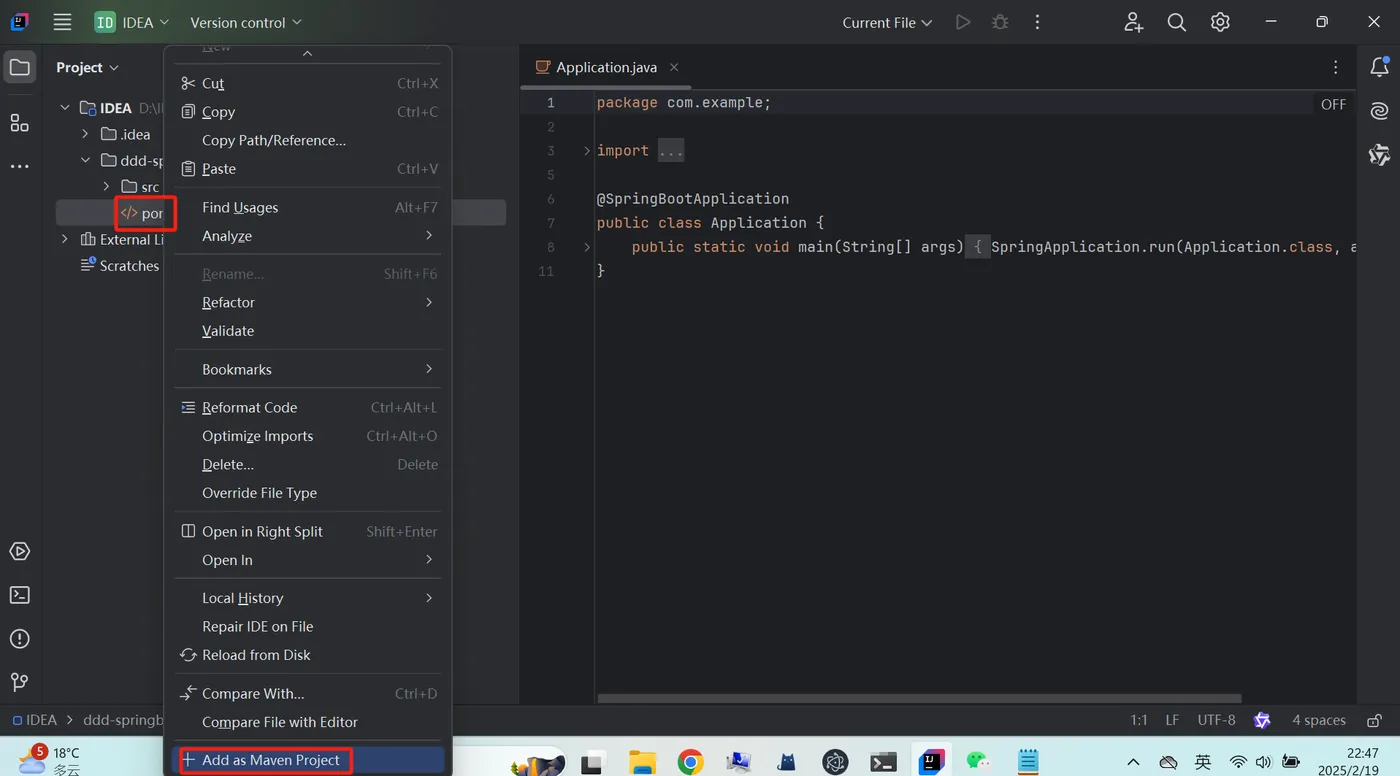
Task: Expand the .idea folder in project tree
Action: pyautogui.click(x=86, y=134)
